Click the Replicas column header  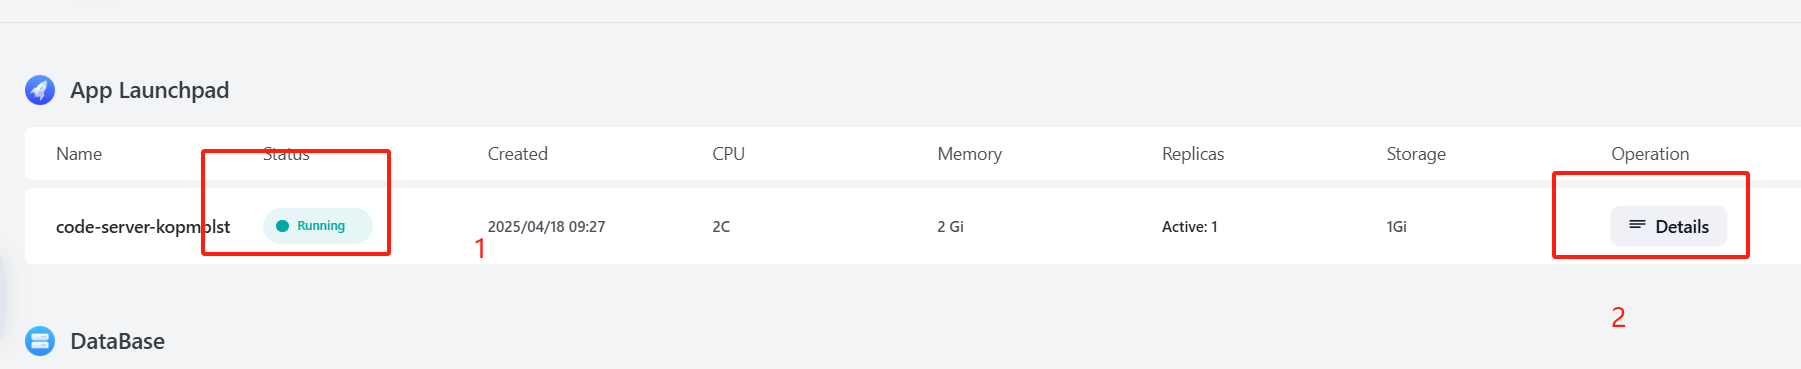(1193, 154)
